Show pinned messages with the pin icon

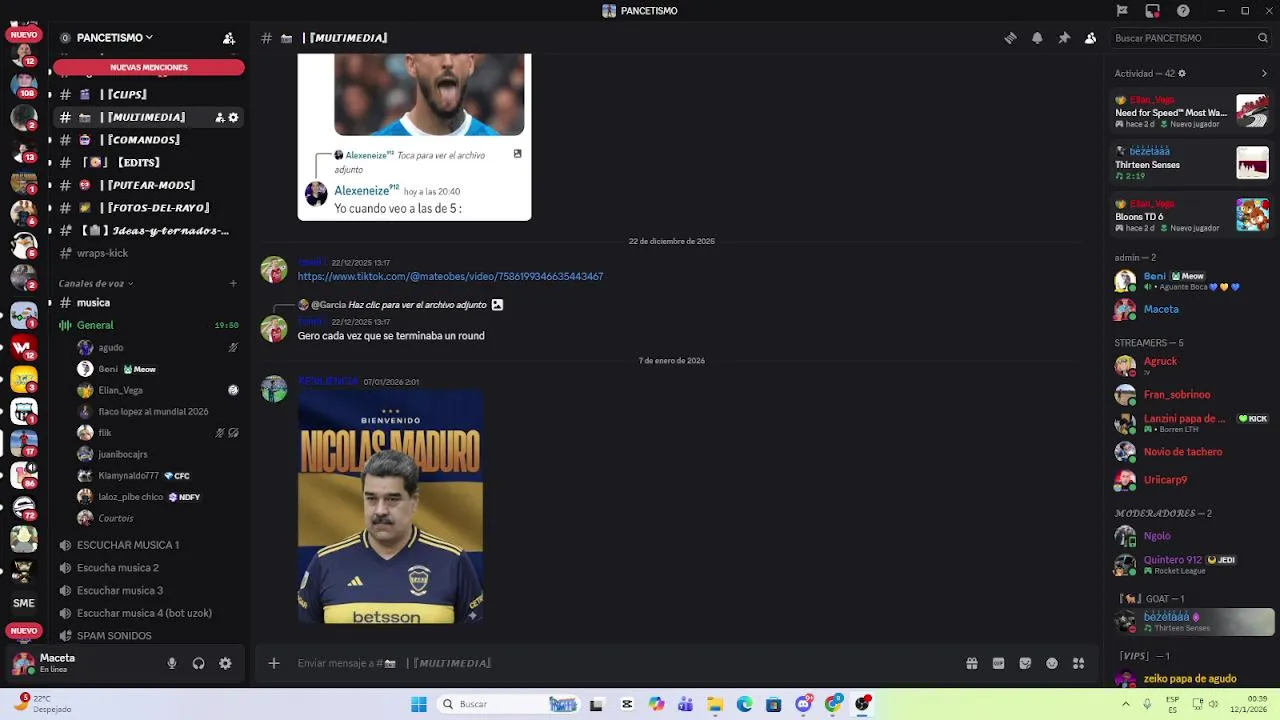[1064, 38]
